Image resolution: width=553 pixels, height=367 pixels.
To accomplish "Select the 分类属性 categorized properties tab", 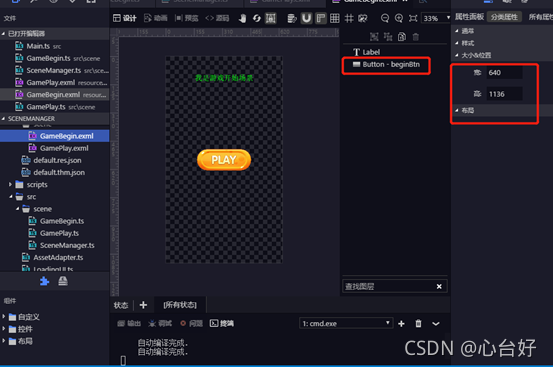I will point(504,17).
